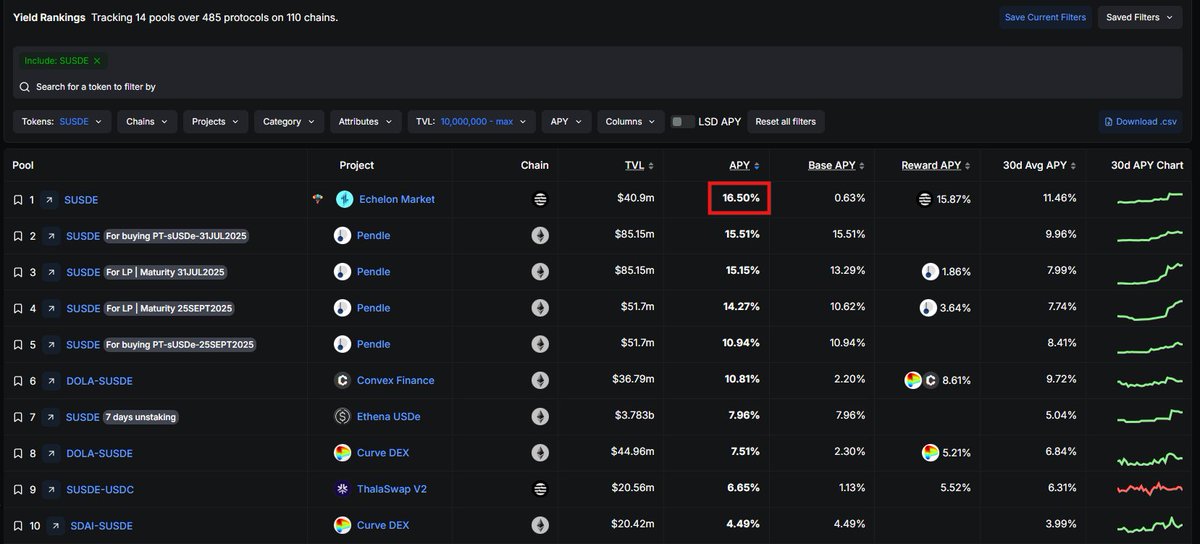Sort table by 30d Avg APY column
This screenshot has height=544, width=1200.
(1040, 165)
